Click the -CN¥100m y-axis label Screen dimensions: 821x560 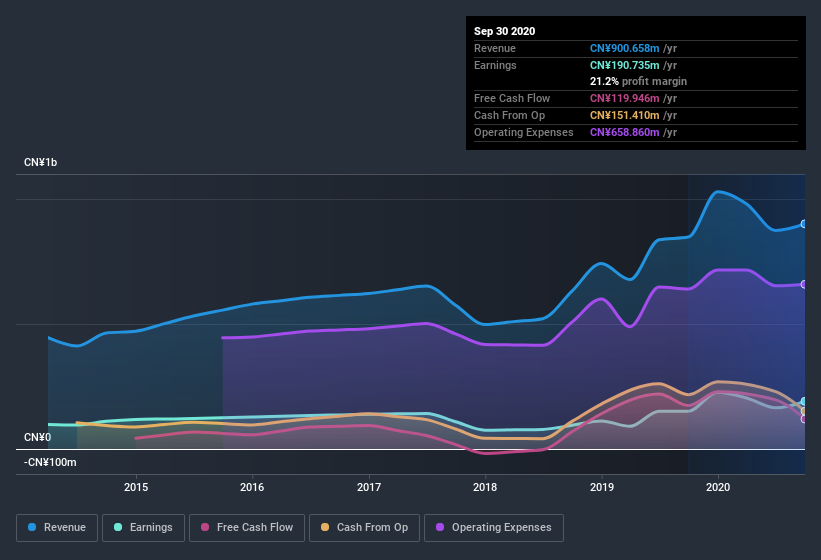(x=50, y=462)
